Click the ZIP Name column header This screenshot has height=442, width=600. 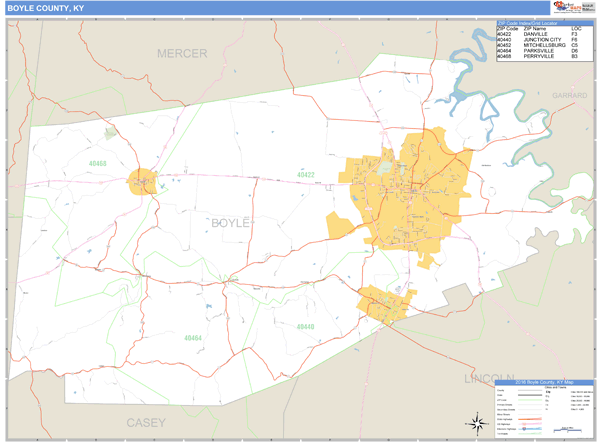(x=535, y=29)
